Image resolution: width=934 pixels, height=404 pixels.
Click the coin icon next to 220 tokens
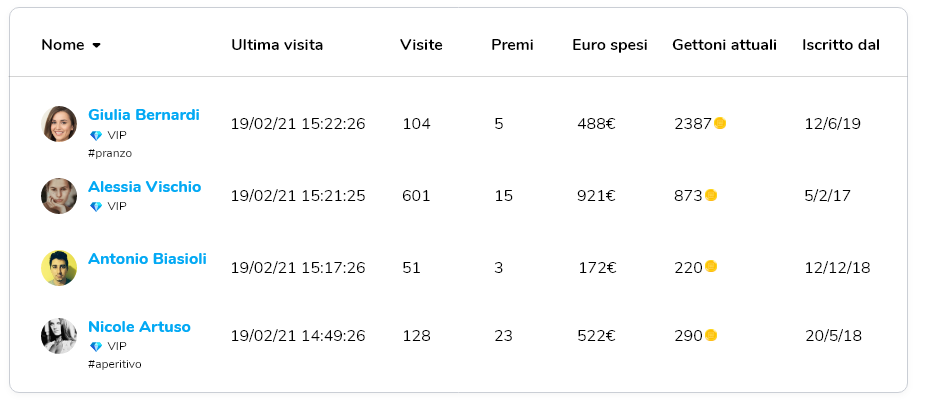point(711,267)
